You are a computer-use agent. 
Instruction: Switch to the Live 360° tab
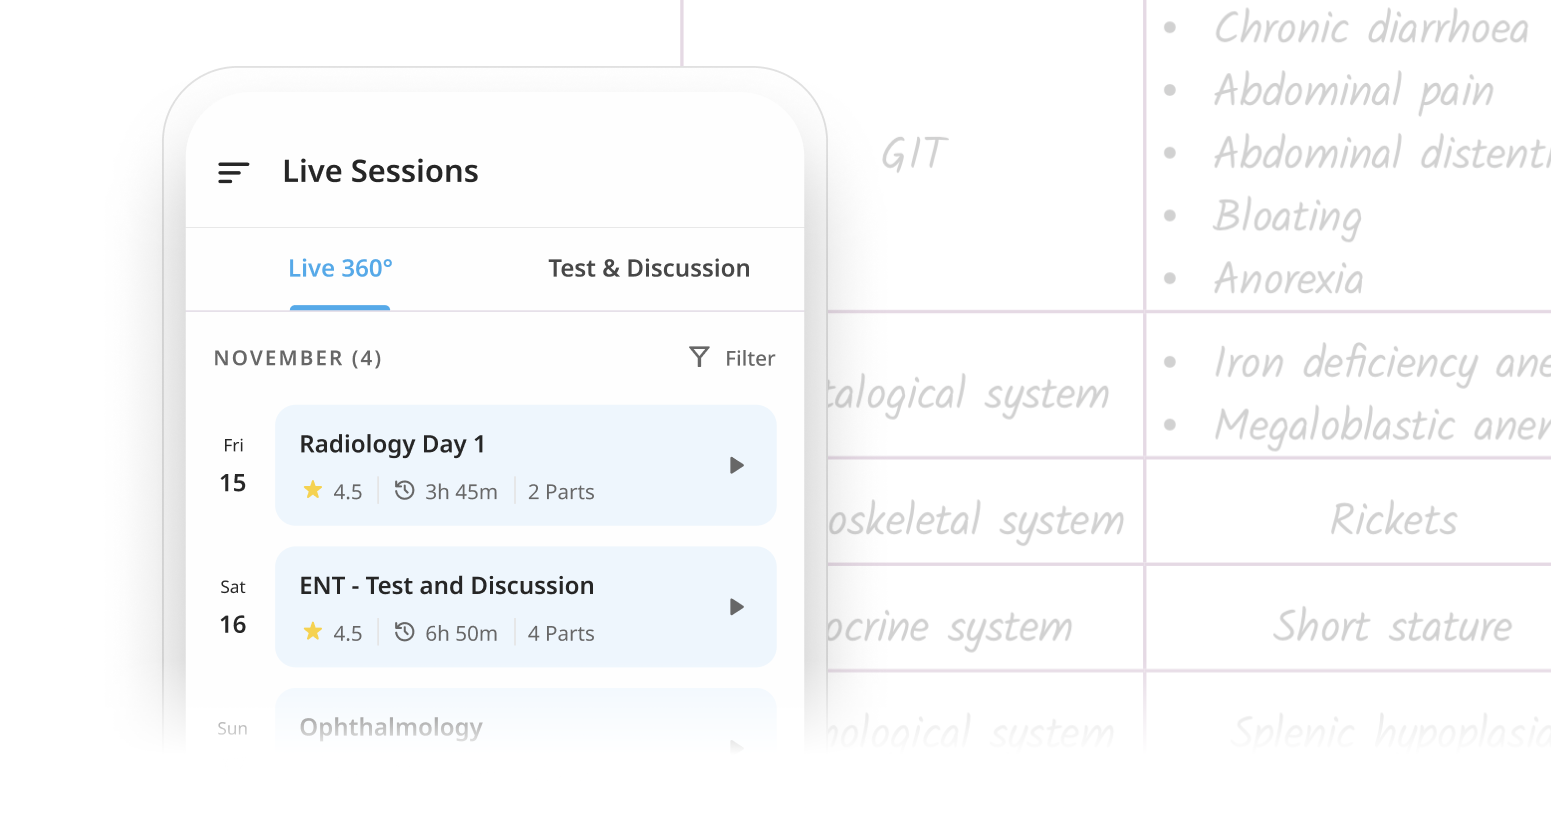pyautogui.click(x=340, y=268)
